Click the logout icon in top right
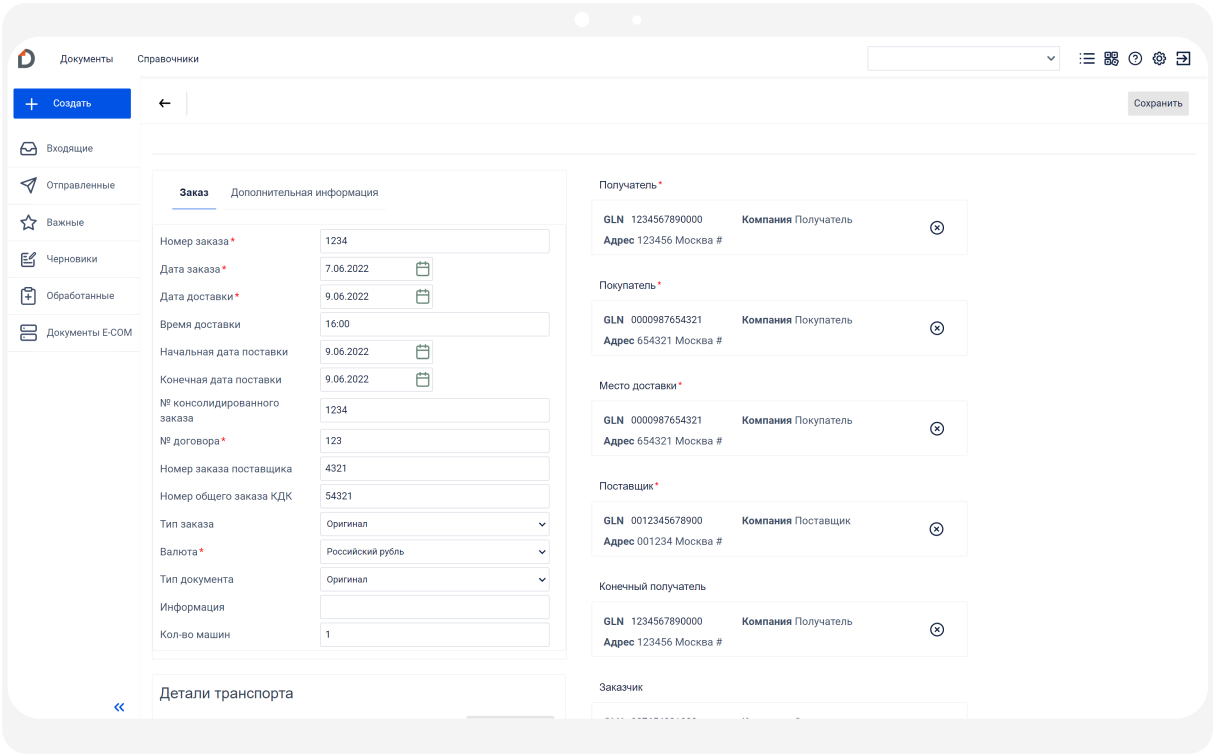This screenshot has height=756, width=1216. (x=1183, y=59)
